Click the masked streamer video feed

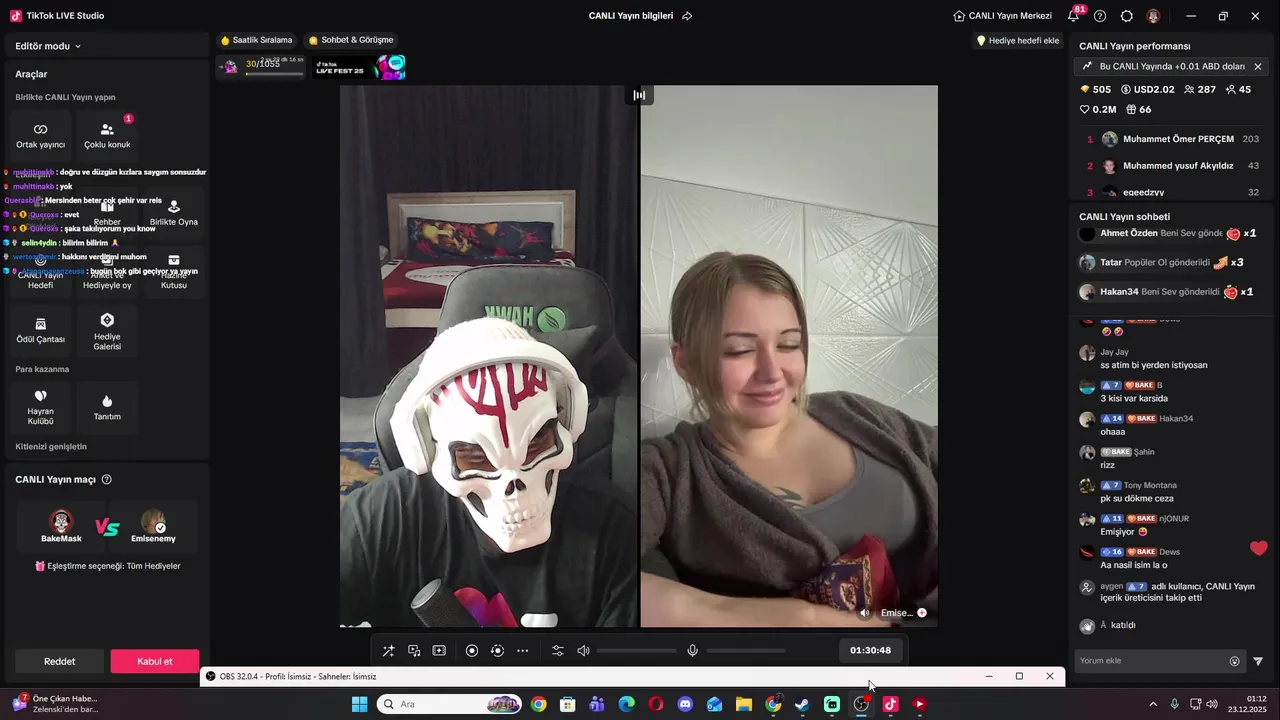click(489, 356)
